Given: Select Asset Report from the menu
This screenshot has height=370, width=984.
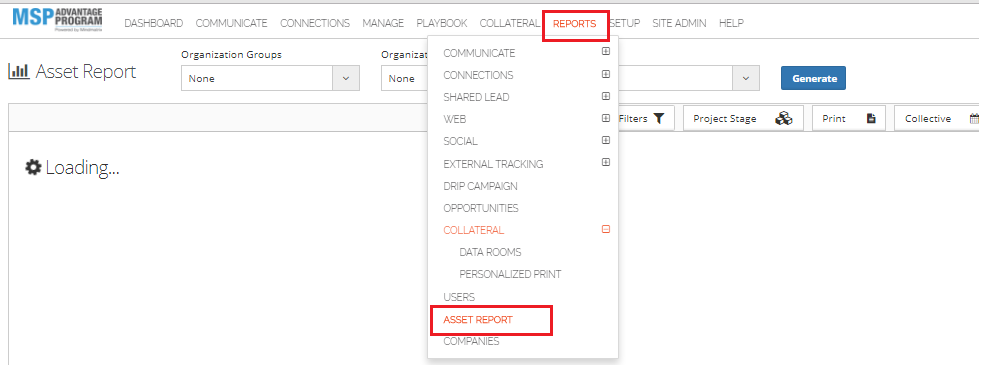Looking at the screenshot, I should [x=478, y=320].
